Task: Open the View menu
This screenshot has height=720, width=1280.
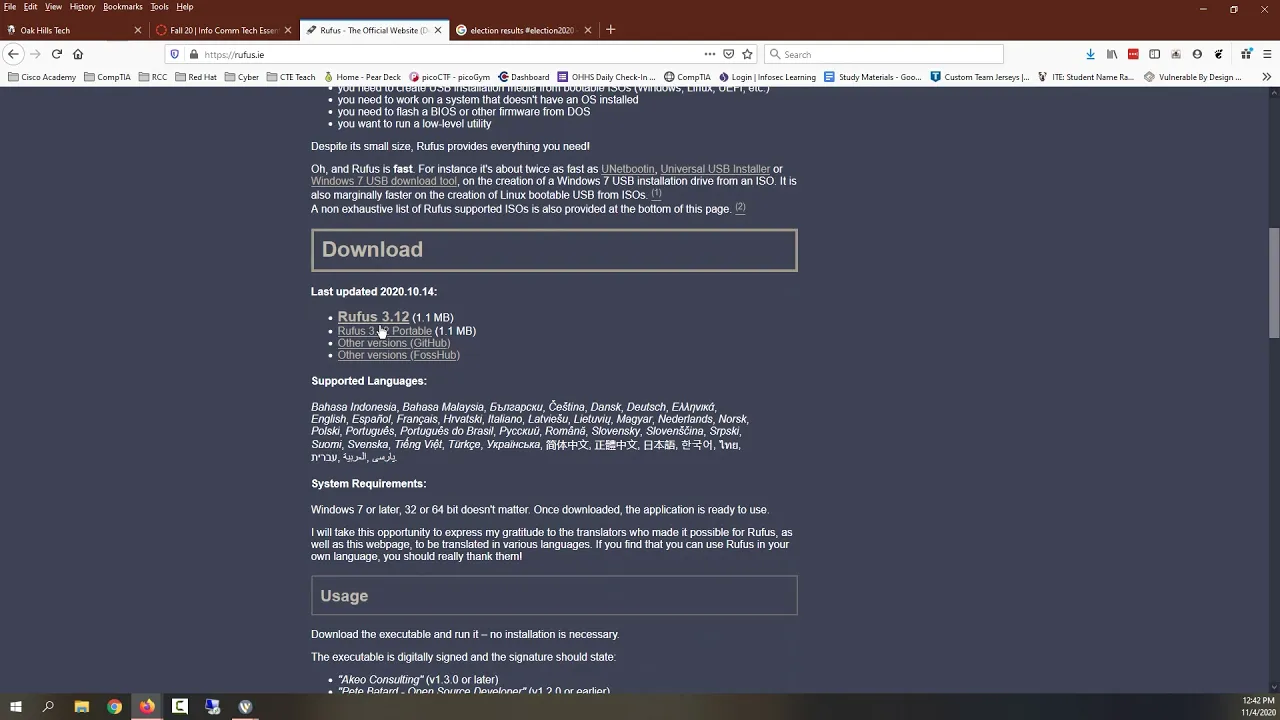Action: 53,7
